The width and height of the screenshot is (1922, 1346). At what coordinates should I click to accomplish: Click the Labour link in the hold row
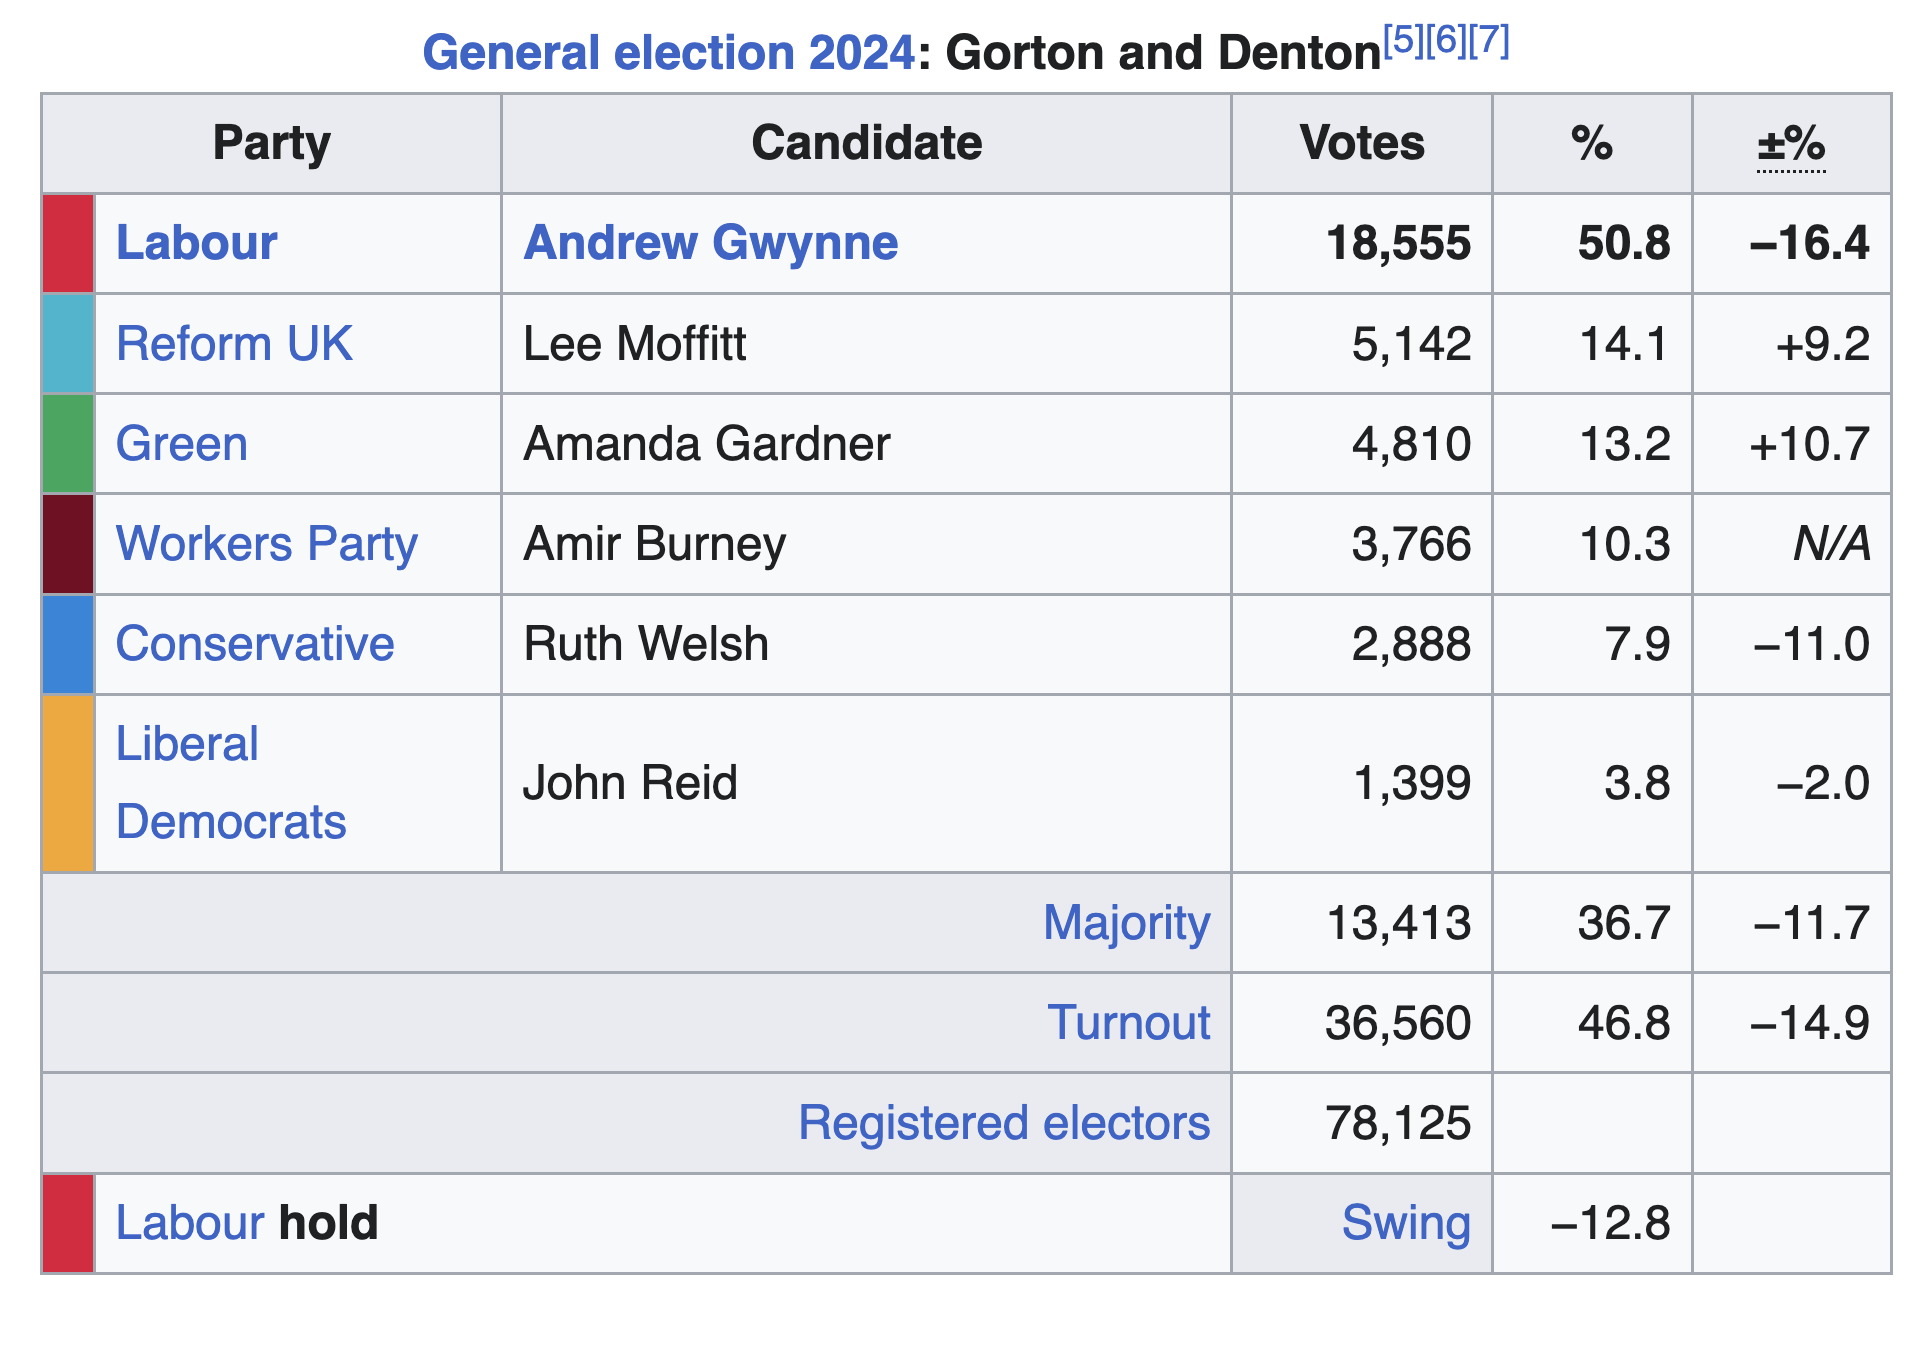pyautogui.click(x=190, y=1223)
